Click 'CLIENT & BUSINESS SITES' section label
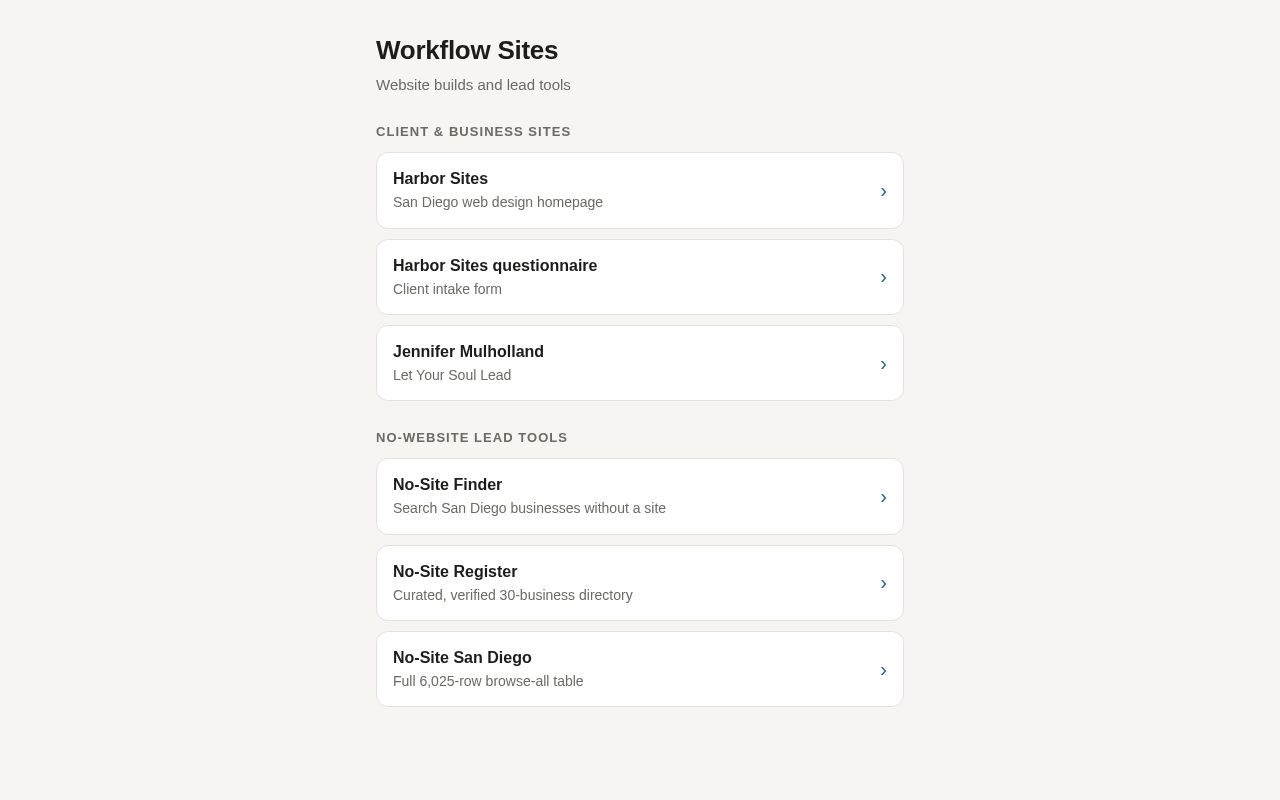This screenshot has height=800, width=1280. (473, 132)
